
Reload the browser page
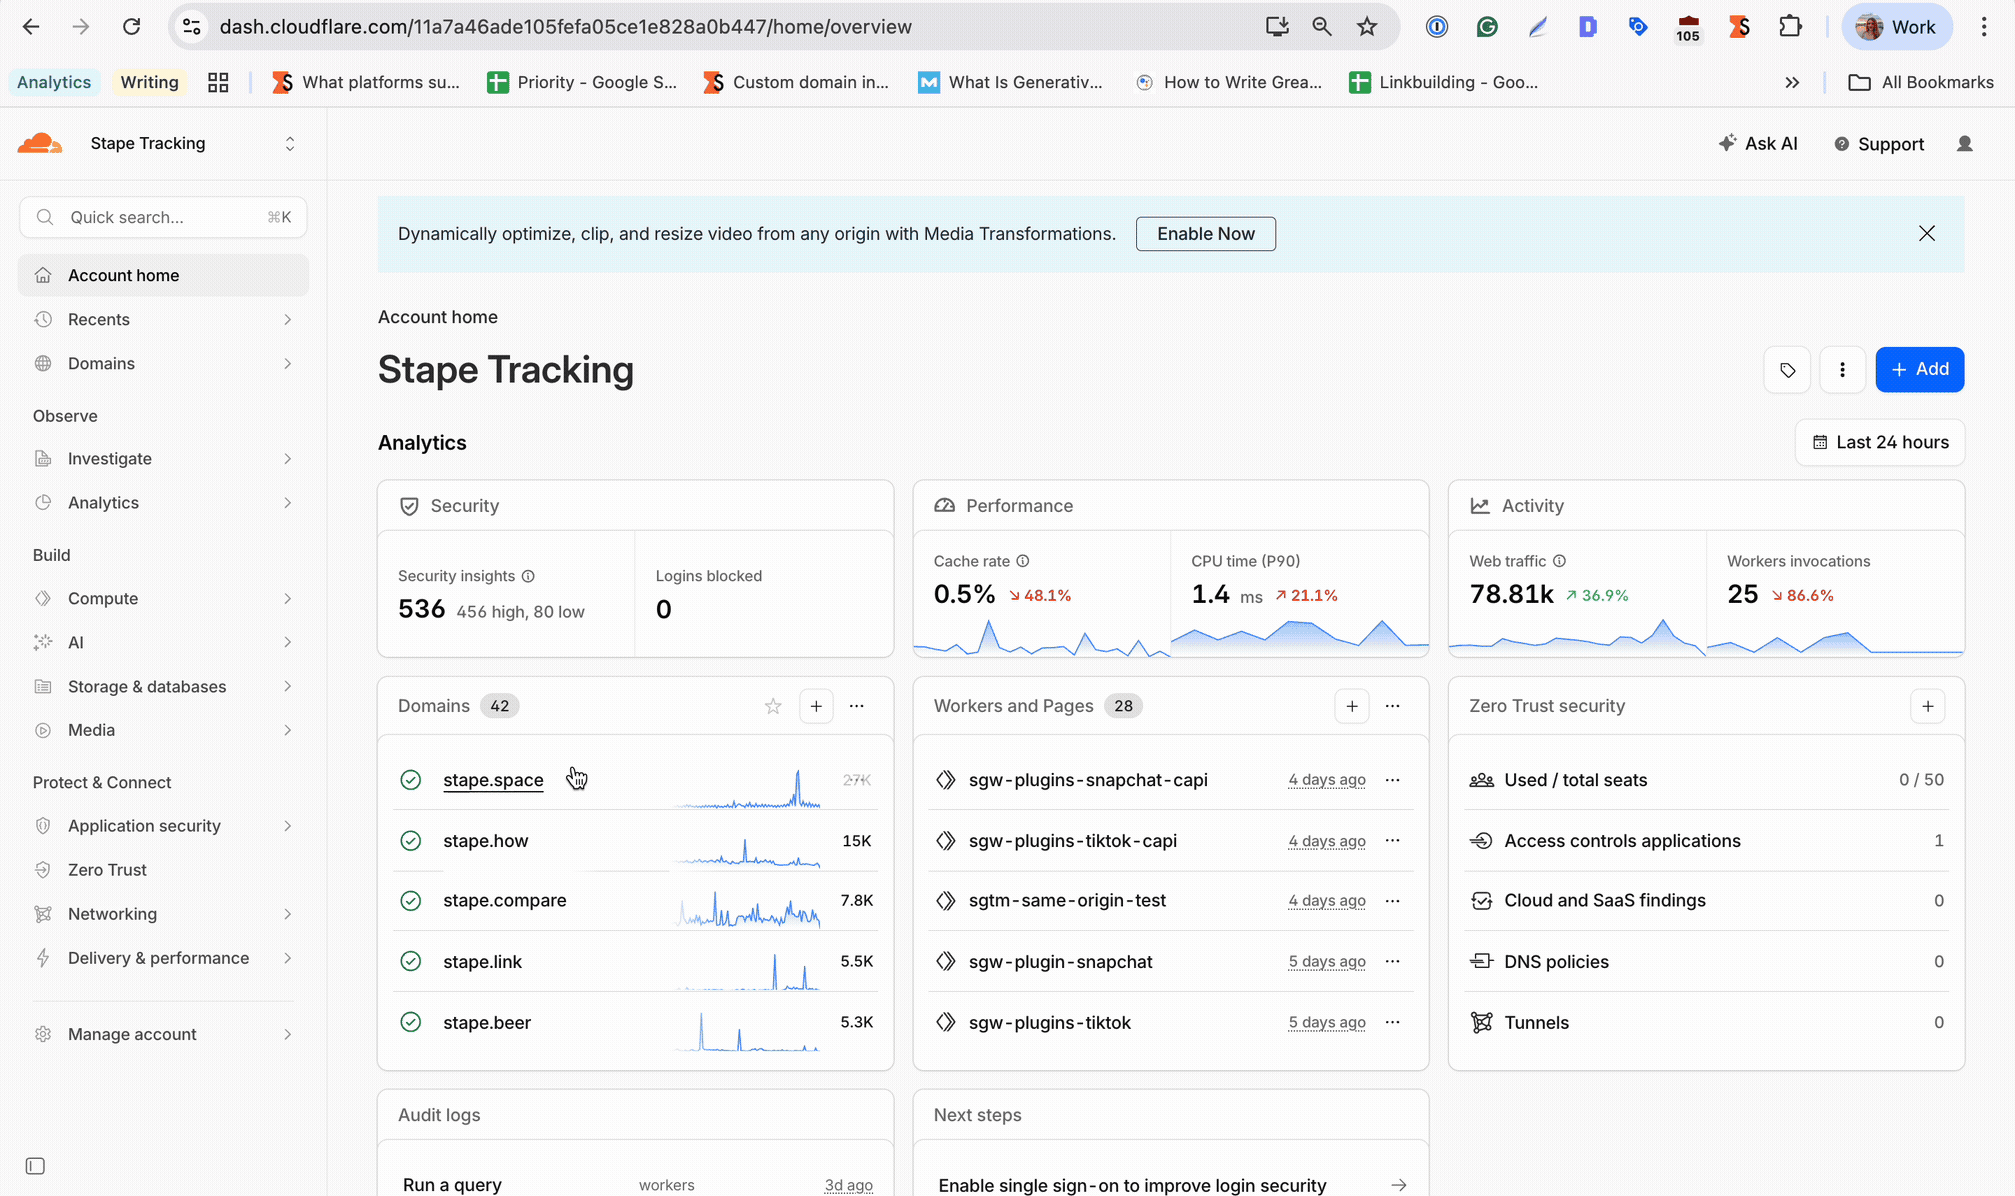(131, 27)
